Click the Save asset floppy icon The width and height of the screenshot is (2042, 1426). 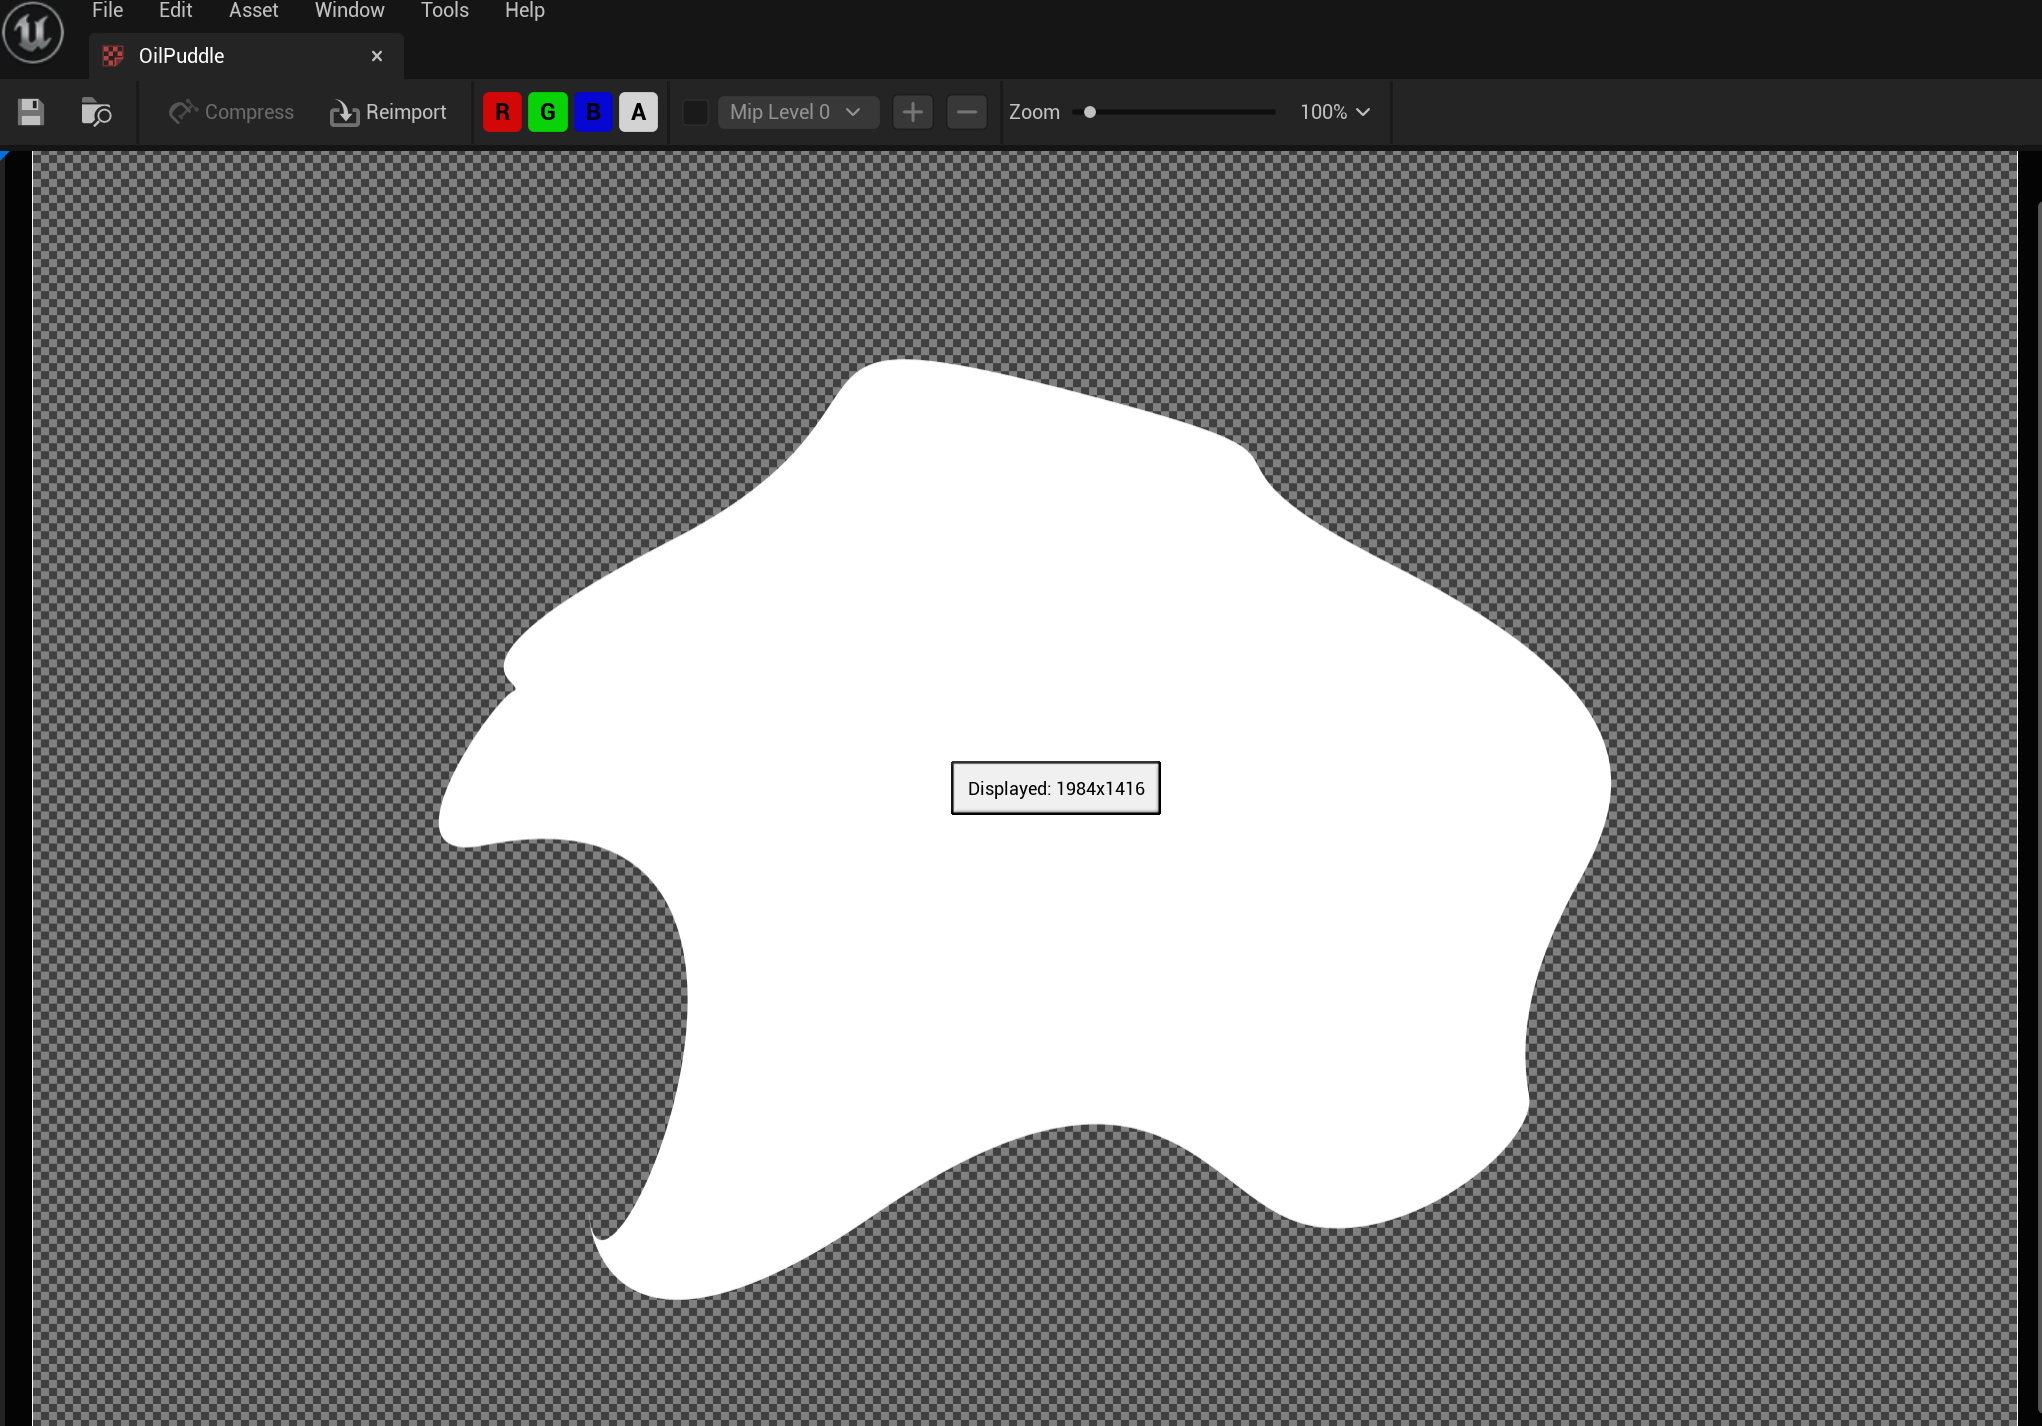pos(31,112)
